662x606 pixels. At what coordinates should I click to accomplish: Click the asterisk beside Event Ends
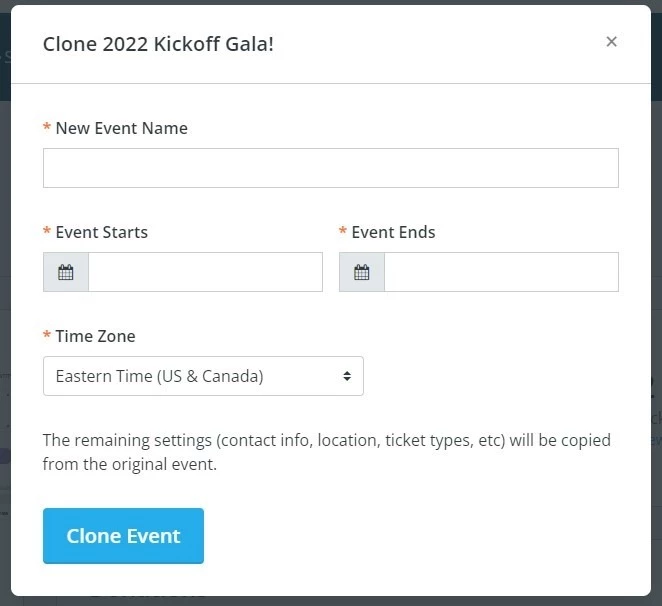pyautogui.click(x=343, y=233)
